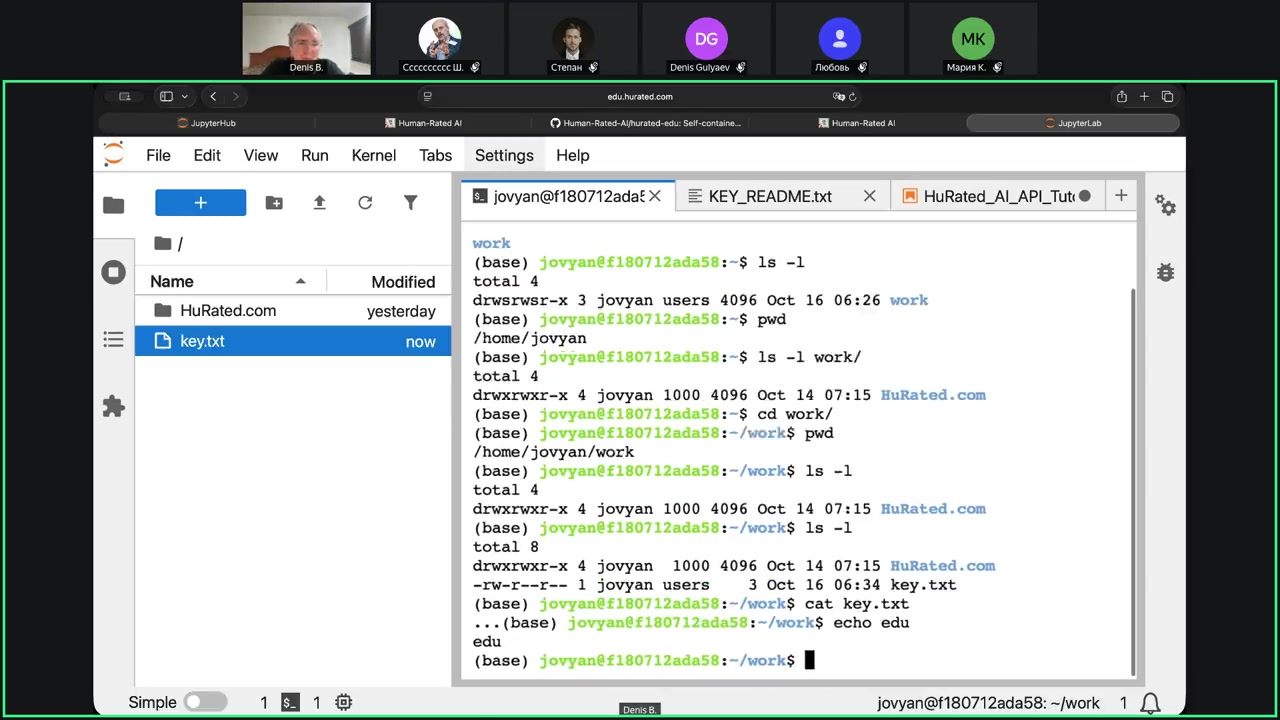Click the blue New Launcher button

(200, 203)
